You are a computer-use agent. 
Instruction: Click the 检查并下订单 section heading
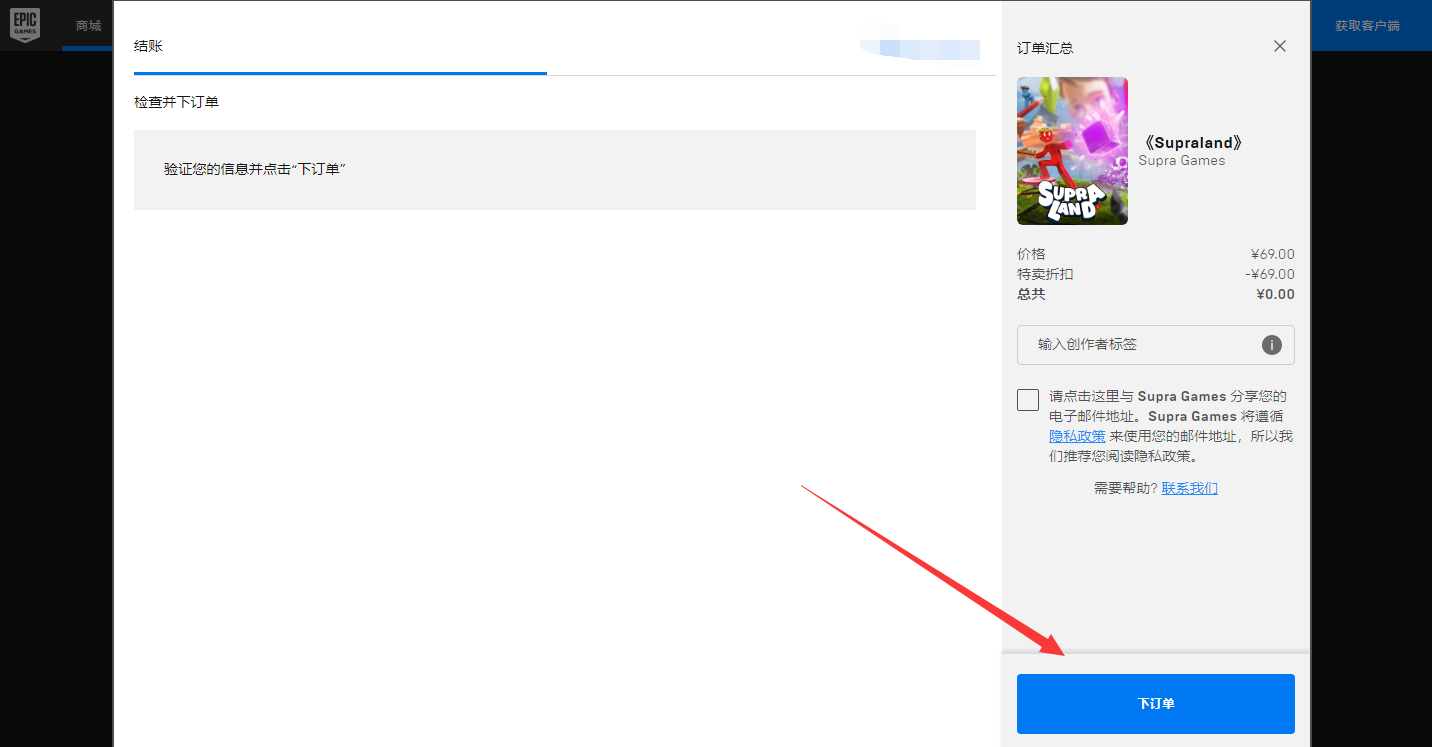[176, 102]
